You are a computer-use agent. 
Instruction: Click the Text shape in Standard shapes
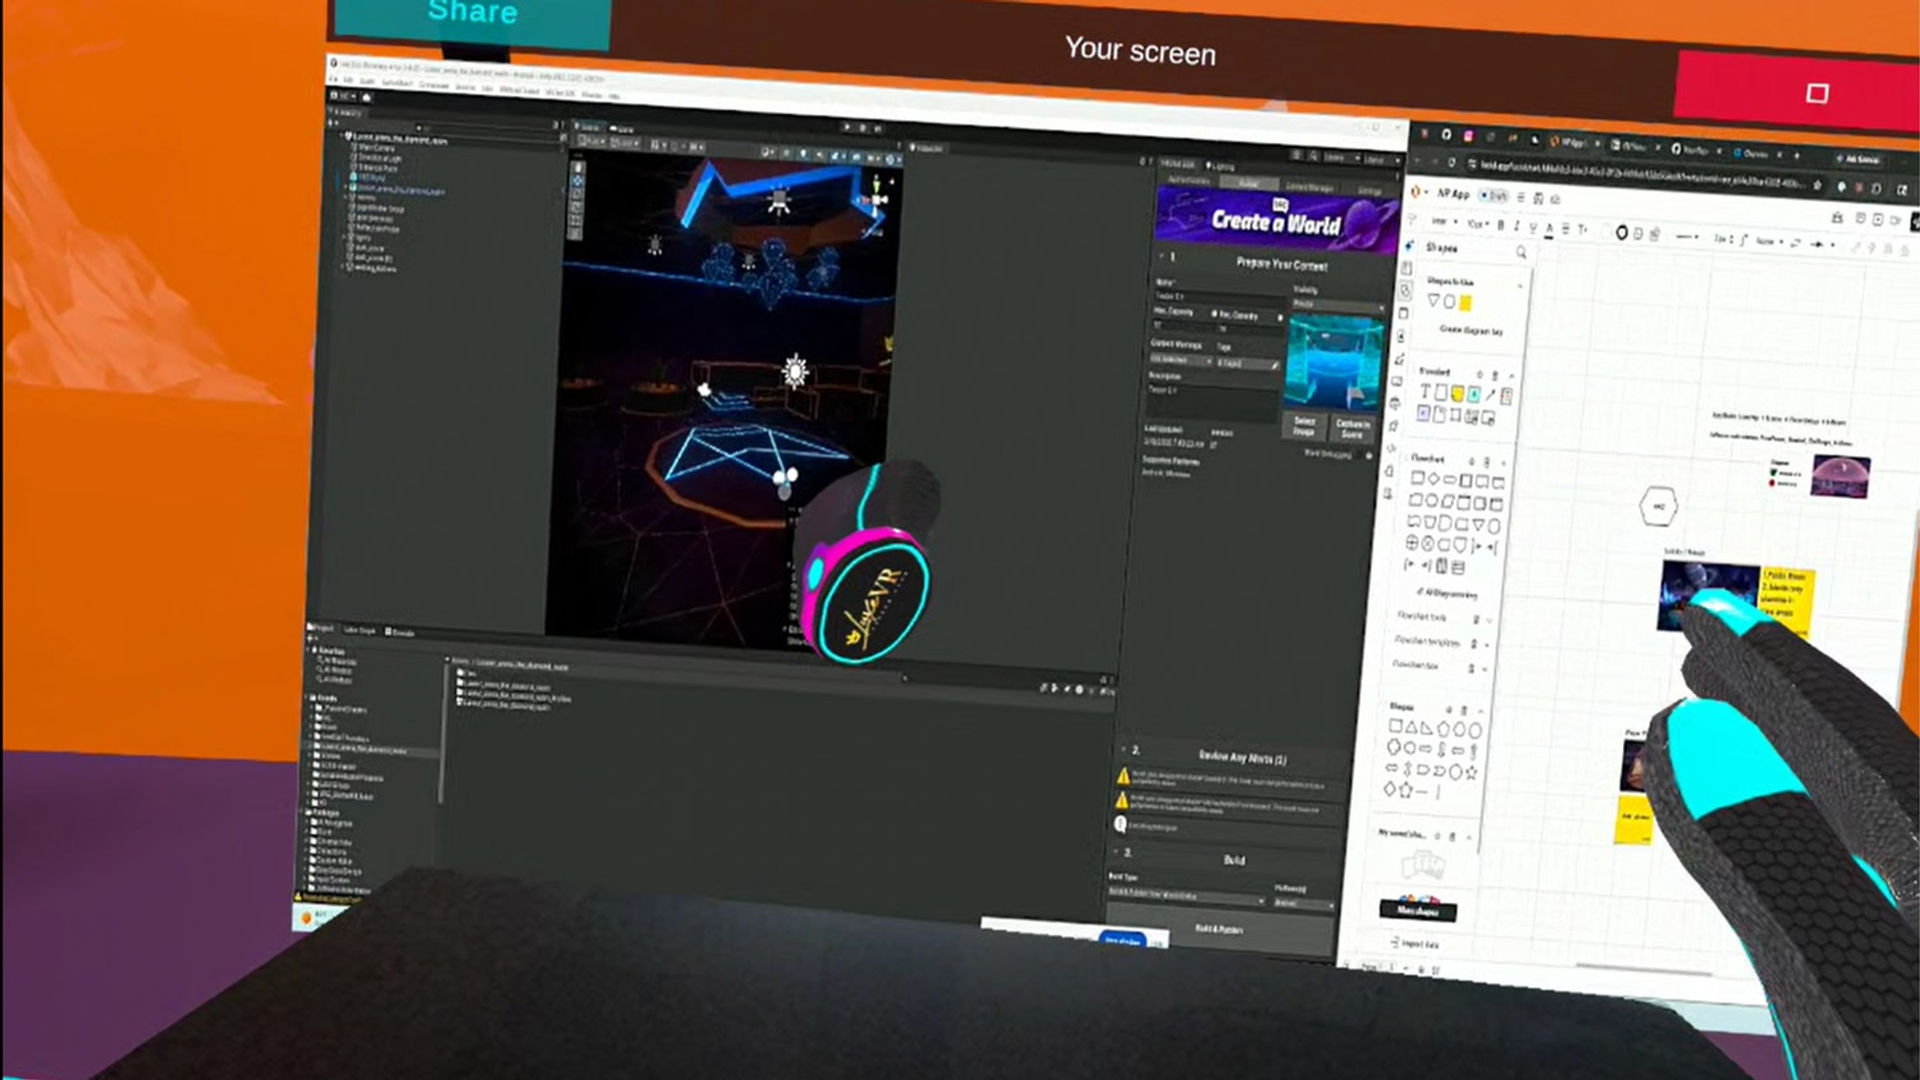click(x=1424, y=392)
